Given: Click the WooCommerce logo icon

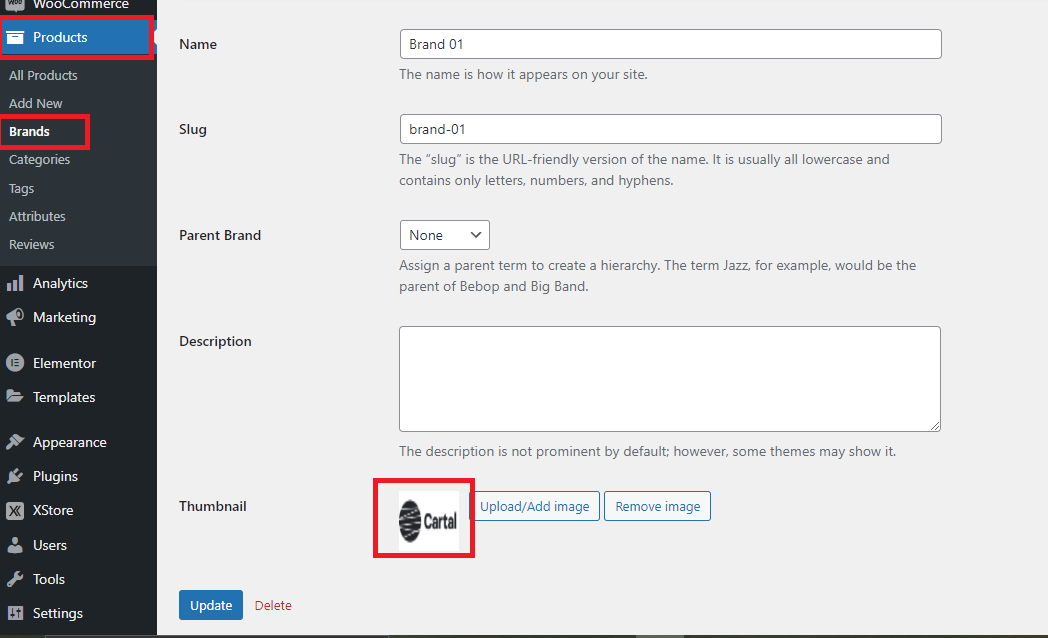Looking at the screenshot, I should (15, 5).
